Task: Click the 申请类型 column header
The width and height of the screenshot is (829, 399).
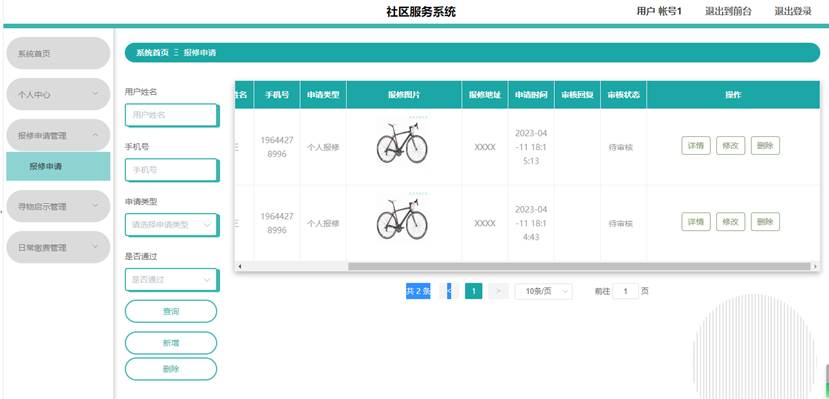Action: tap(323, 95)
